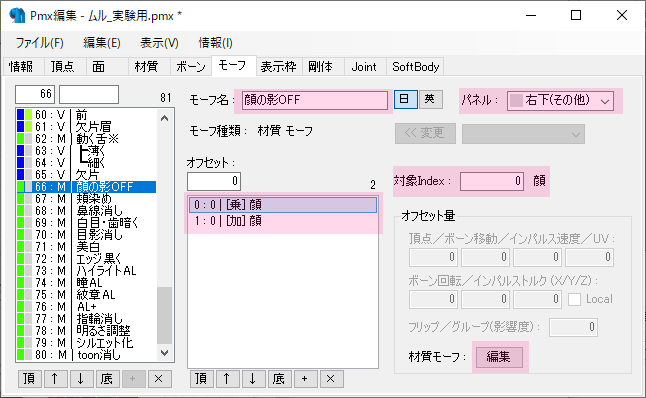The height and width of the screenshot is (398, 646).
Task: Select morph 67 : M 頬染め
Action: (x=86, y=199)
